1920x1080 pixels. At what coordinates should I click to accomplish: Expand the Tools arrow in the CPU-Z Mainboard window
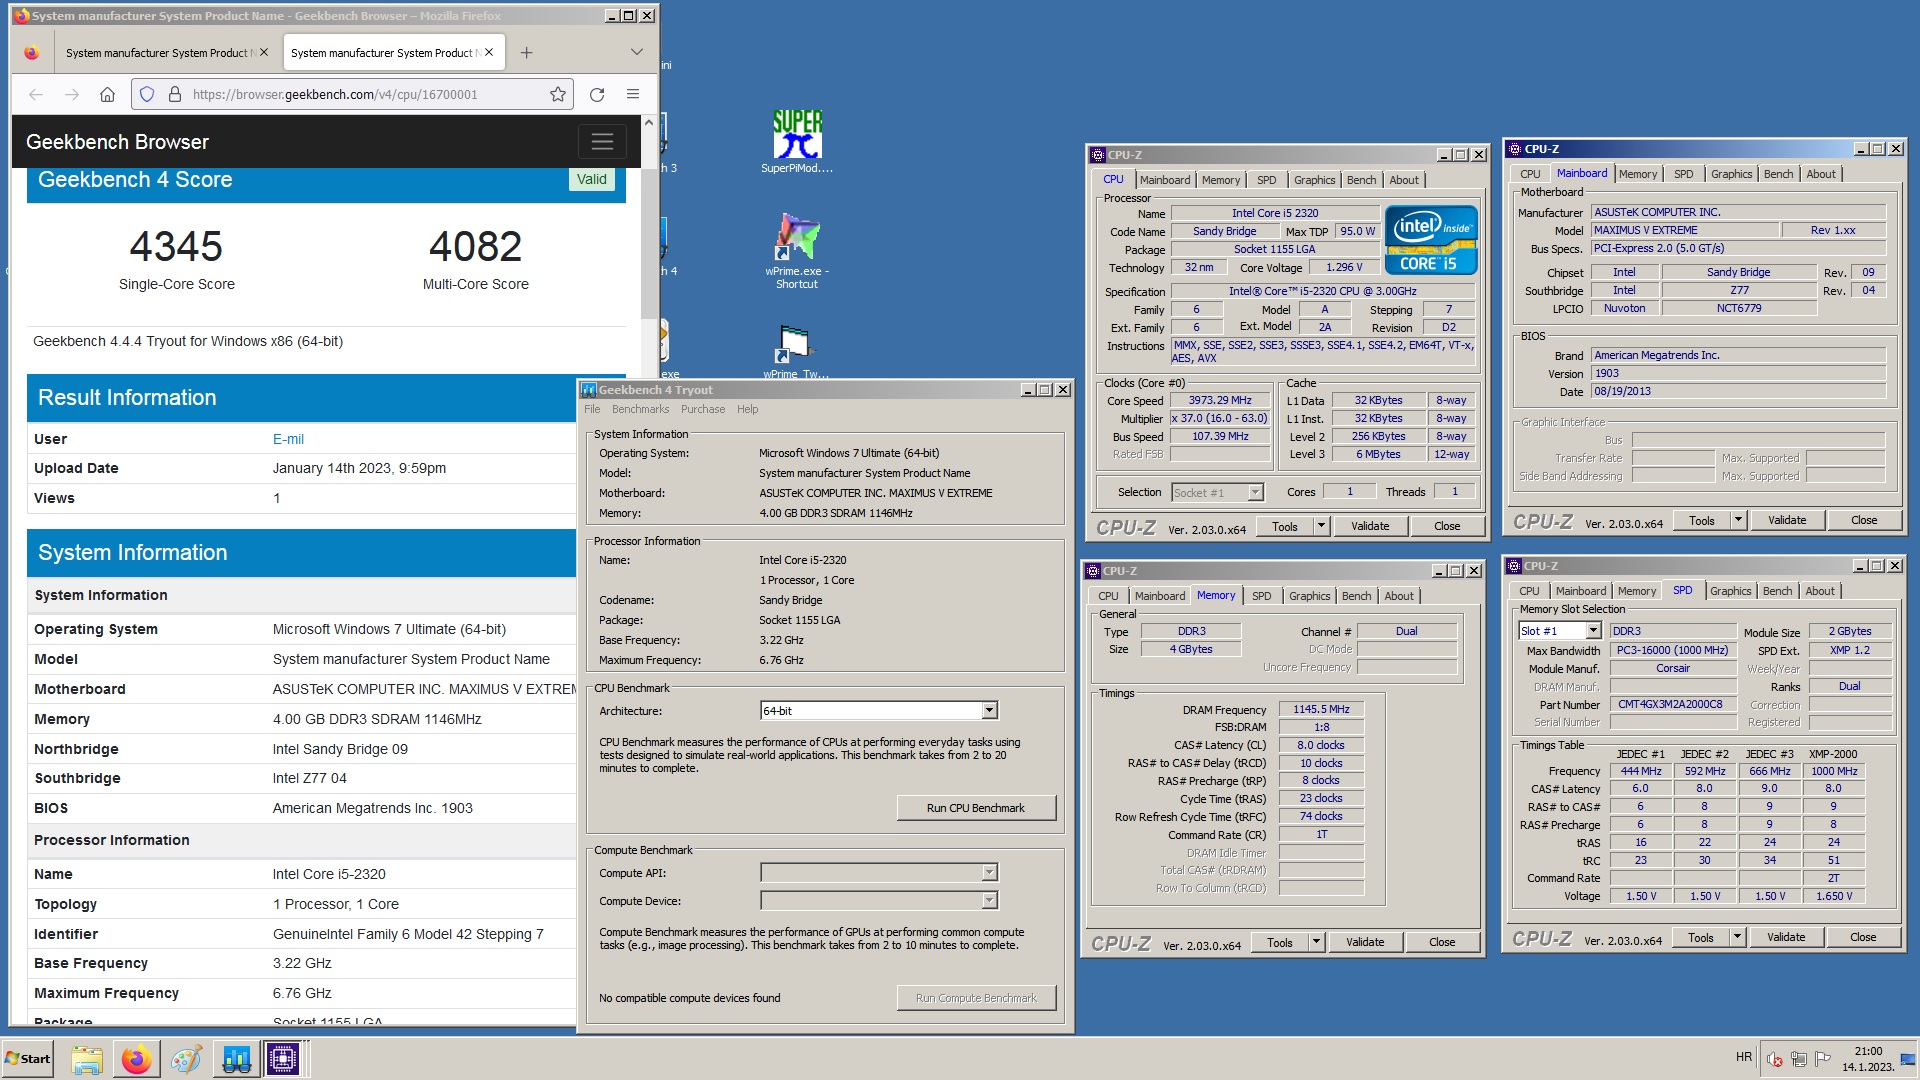pyautogui.click(x=1738, y=520)
